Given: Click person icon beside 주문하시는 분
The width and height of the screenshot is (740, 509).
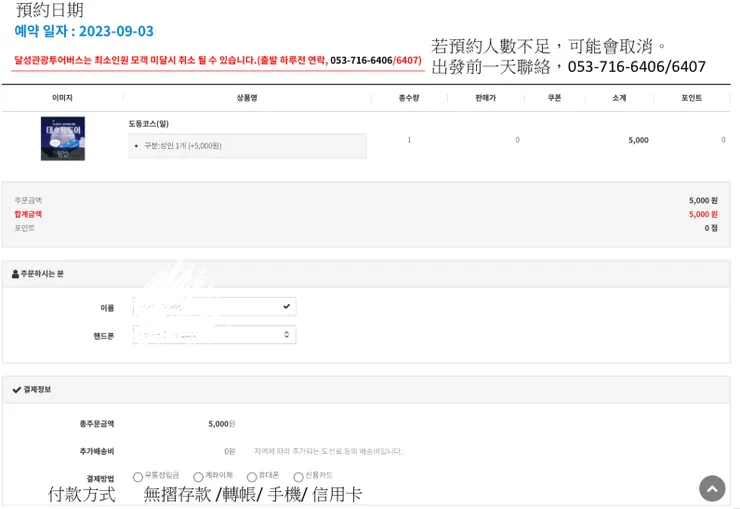Looking at the screenshot, I should coord(15,274).
